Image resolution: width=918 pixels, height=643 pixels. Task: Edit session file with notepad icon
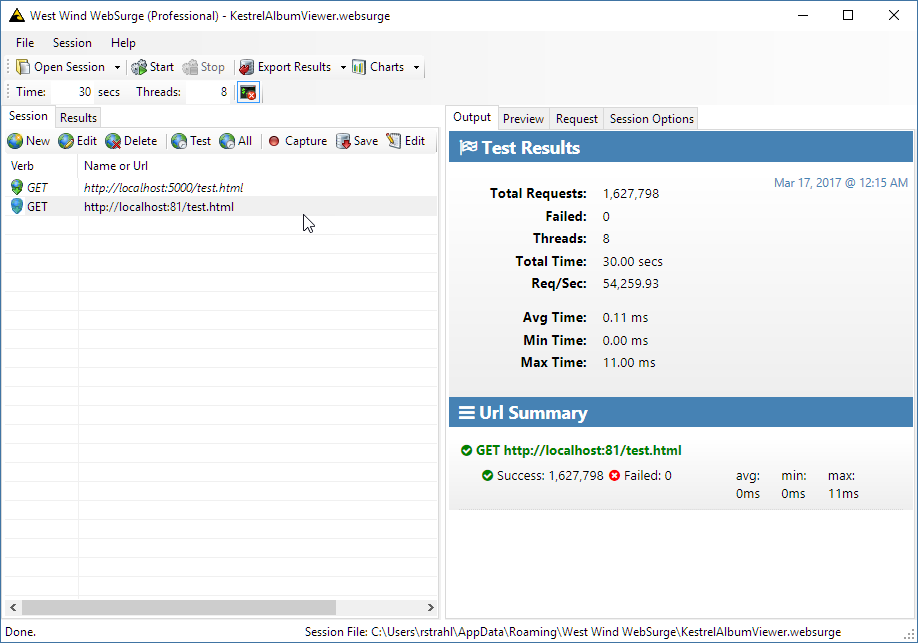click(x=406, y=141)
